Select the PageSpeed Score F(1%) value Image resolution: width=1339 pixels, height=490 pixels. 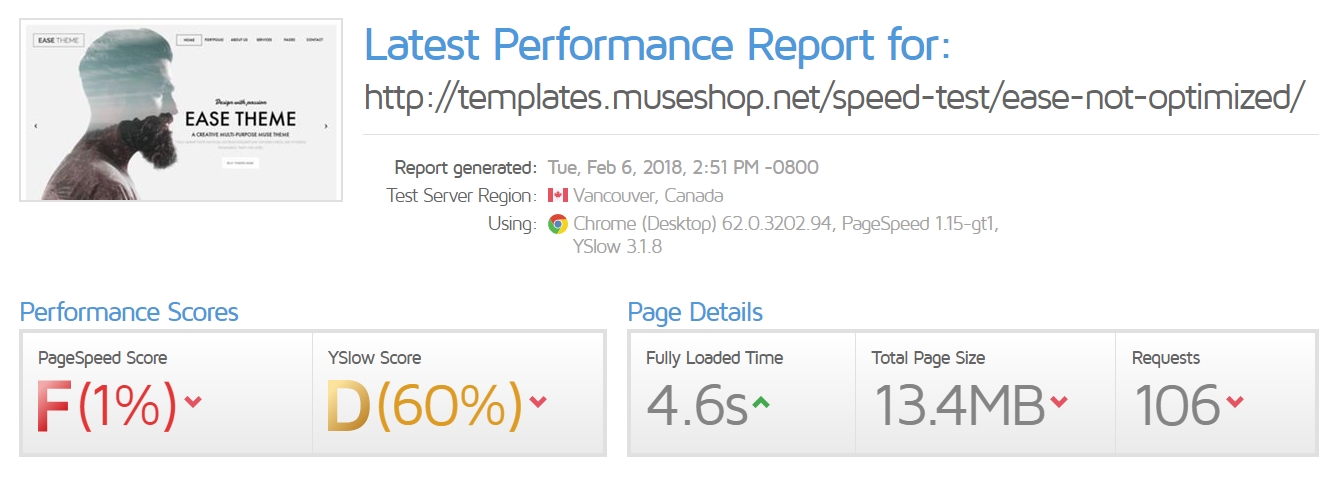coord(107,406)
